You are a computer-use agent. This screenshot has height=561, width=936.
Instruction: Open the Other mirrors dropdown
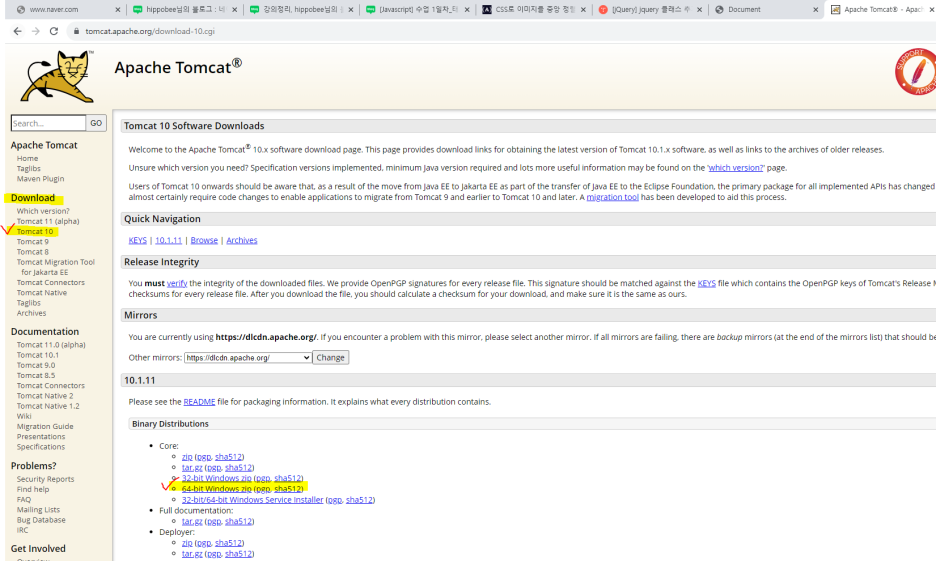point(248,357)
